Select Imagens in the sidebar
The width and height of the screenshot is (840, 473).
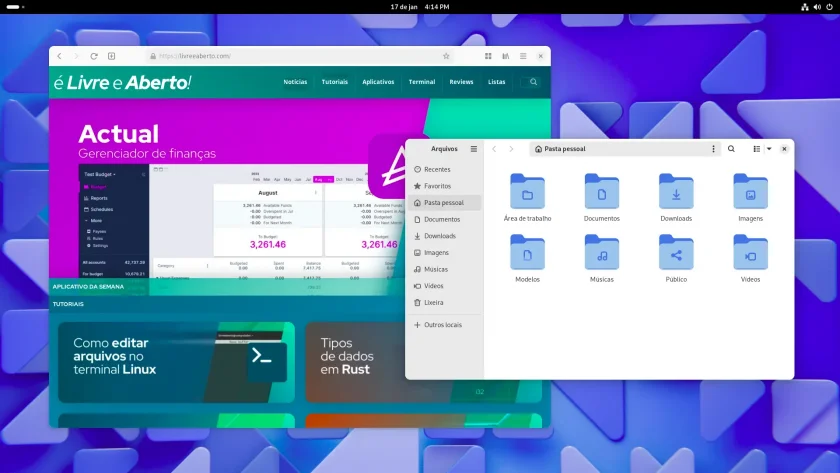coord(445,252)
